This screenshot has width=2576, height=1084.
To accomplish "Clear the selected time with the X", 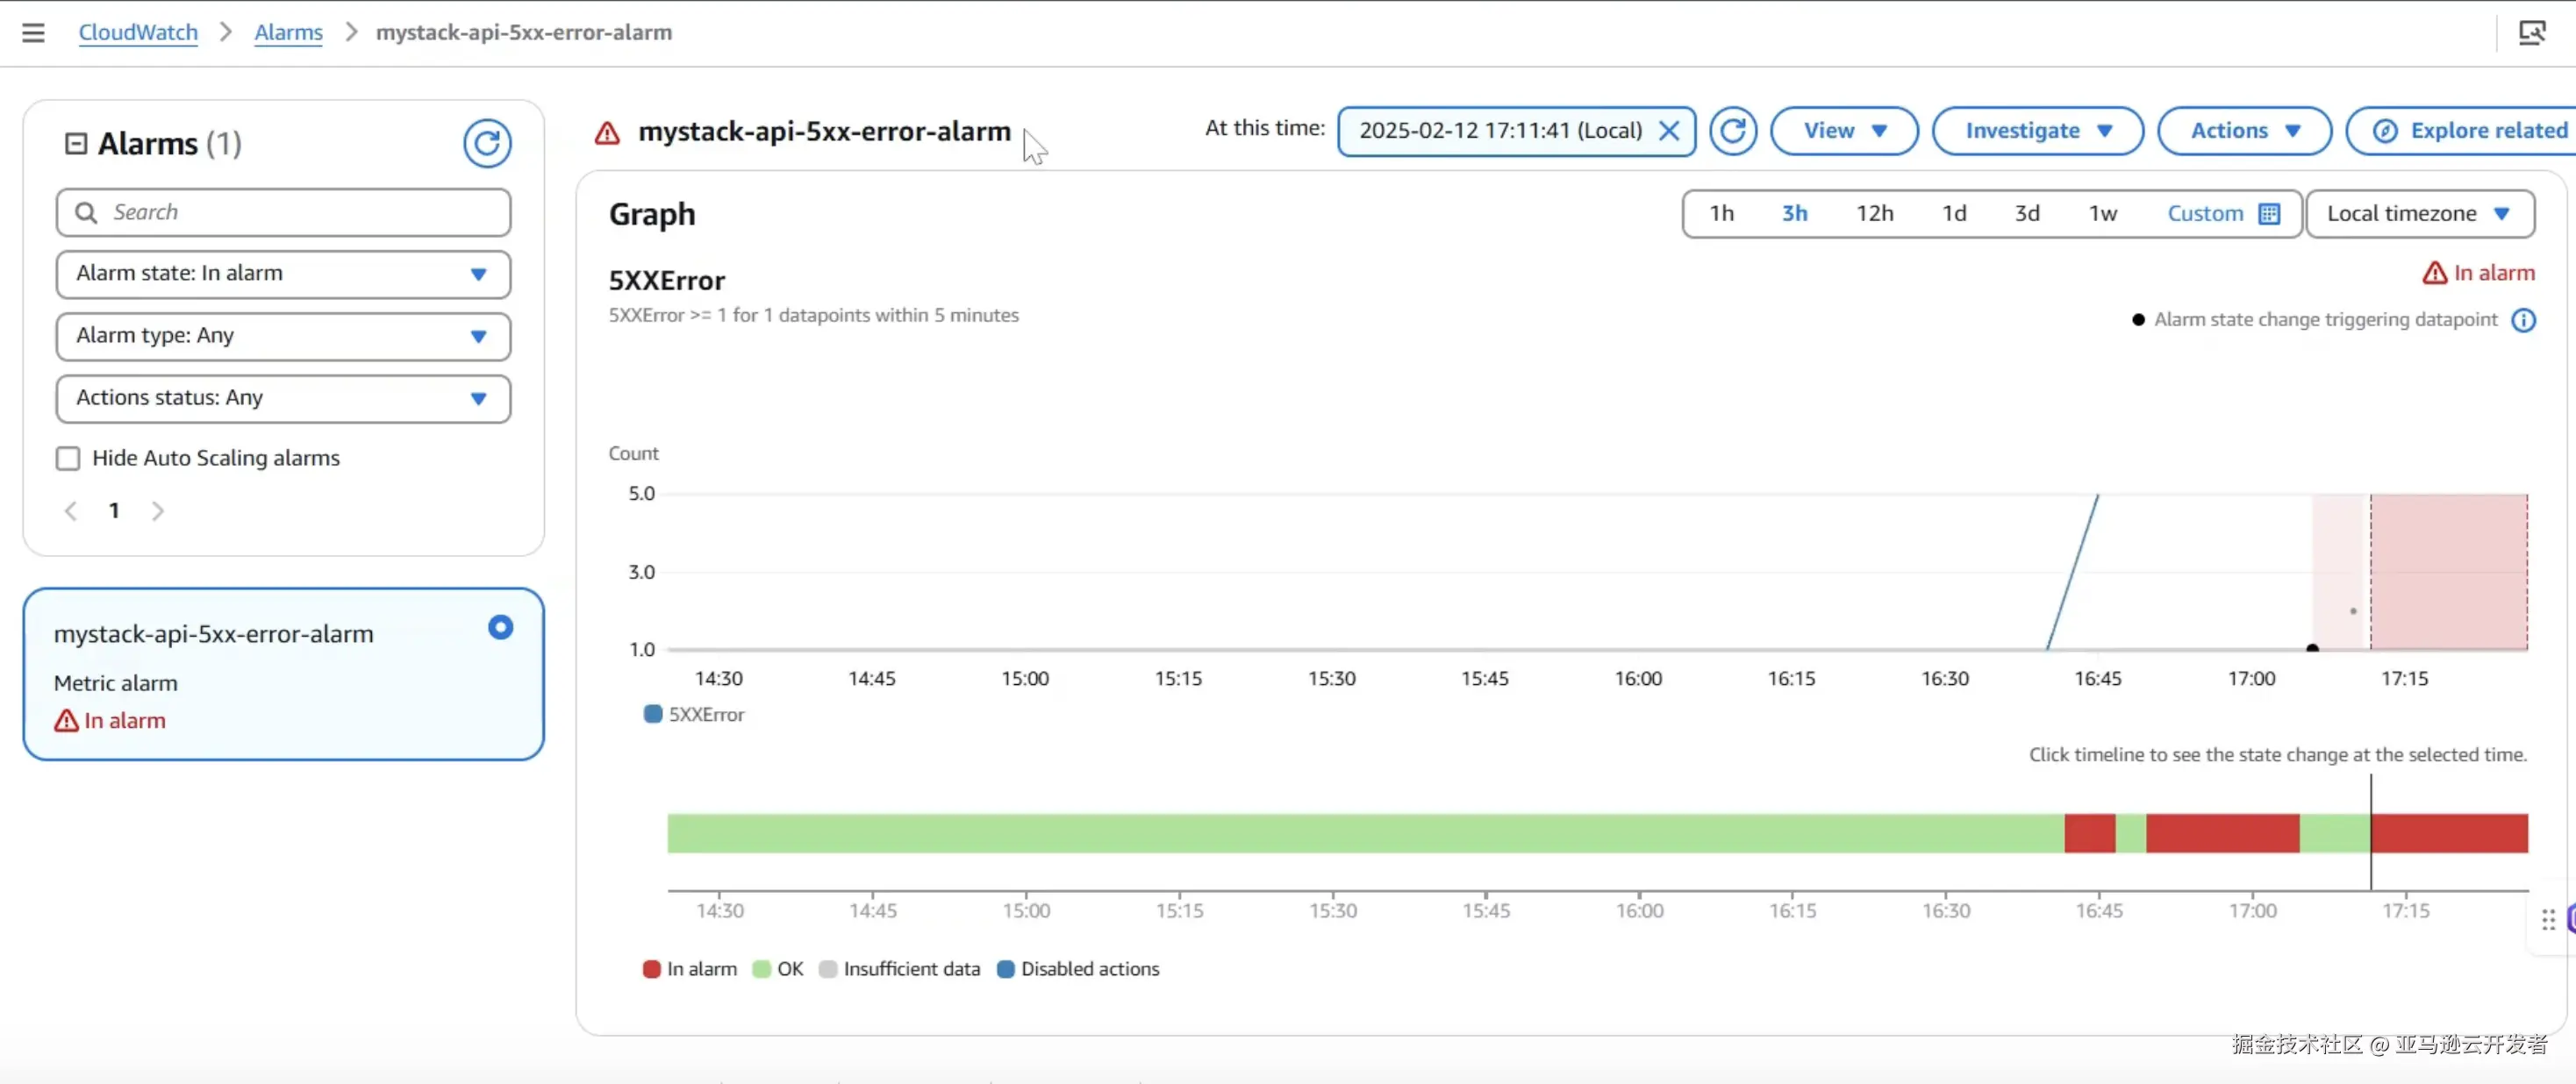I will click(x=1668, y=131).
